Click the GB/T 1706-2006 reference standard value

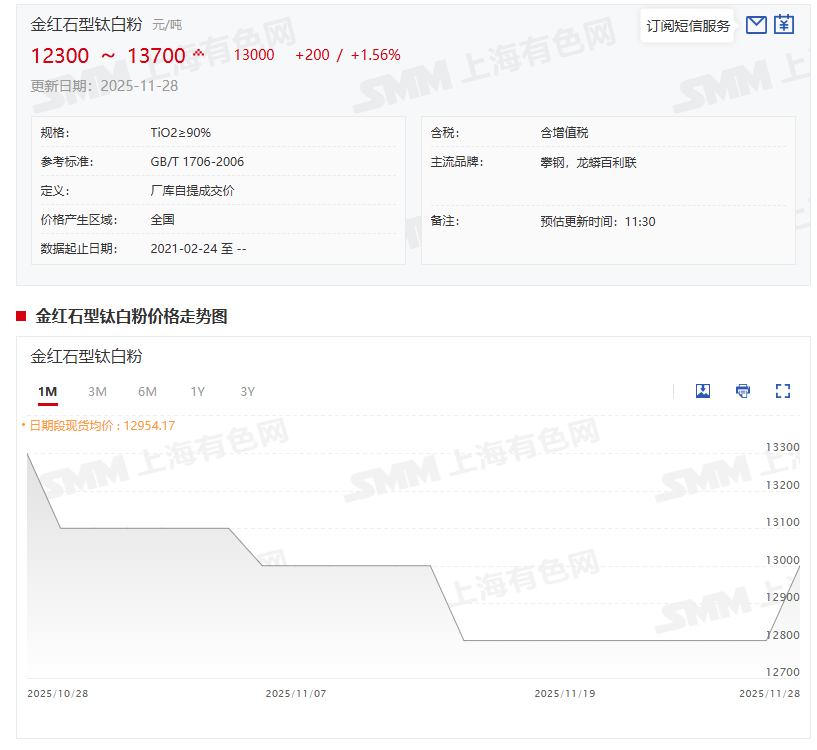coord(197,162)
